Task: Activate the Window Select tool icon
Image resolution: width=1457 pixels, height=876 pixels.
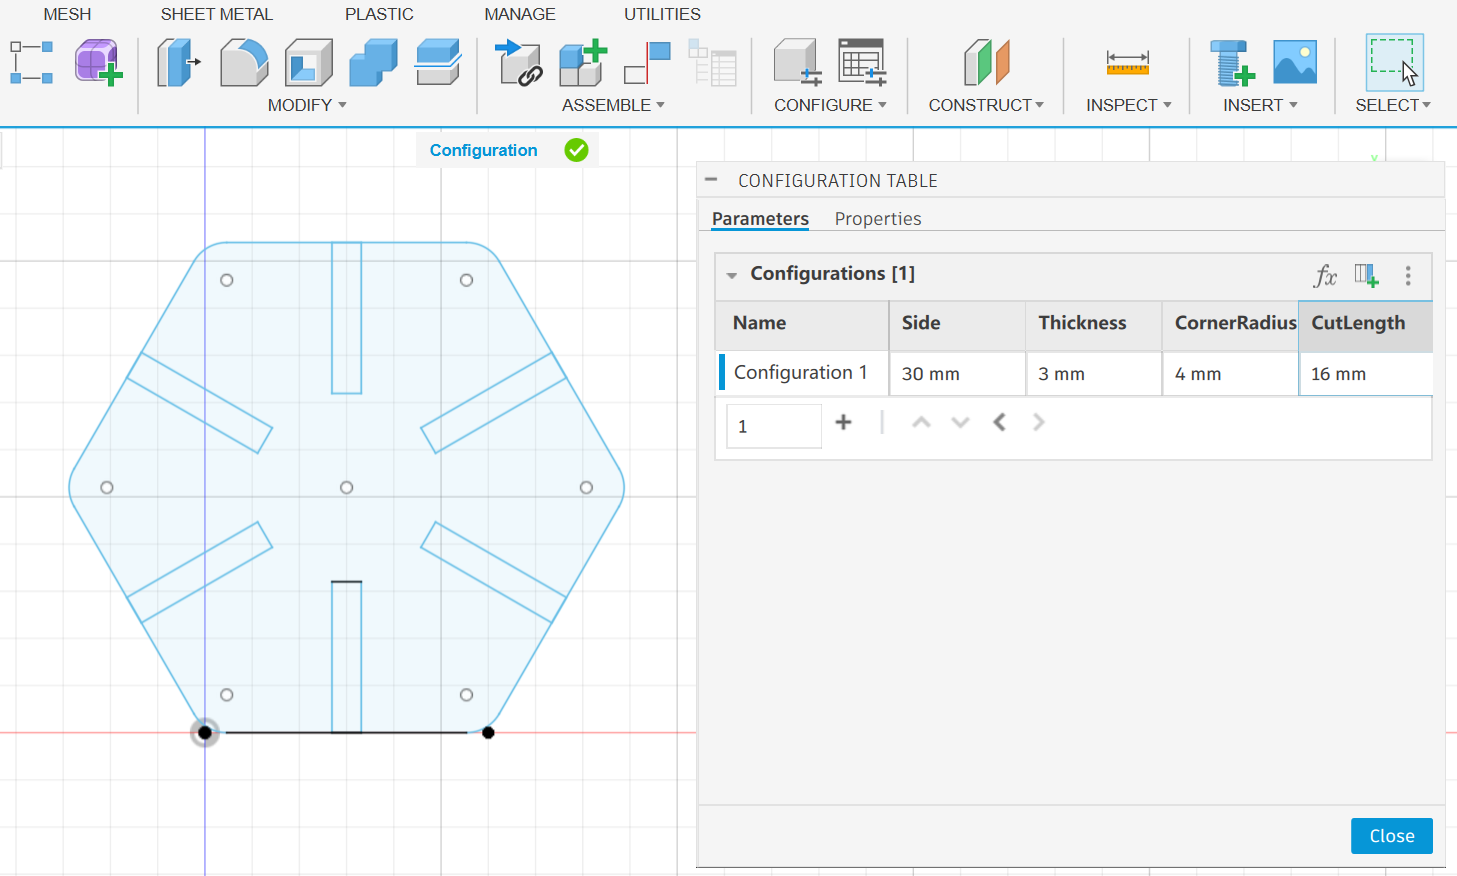Action: pyautogui.click(x=1394, y=62)
